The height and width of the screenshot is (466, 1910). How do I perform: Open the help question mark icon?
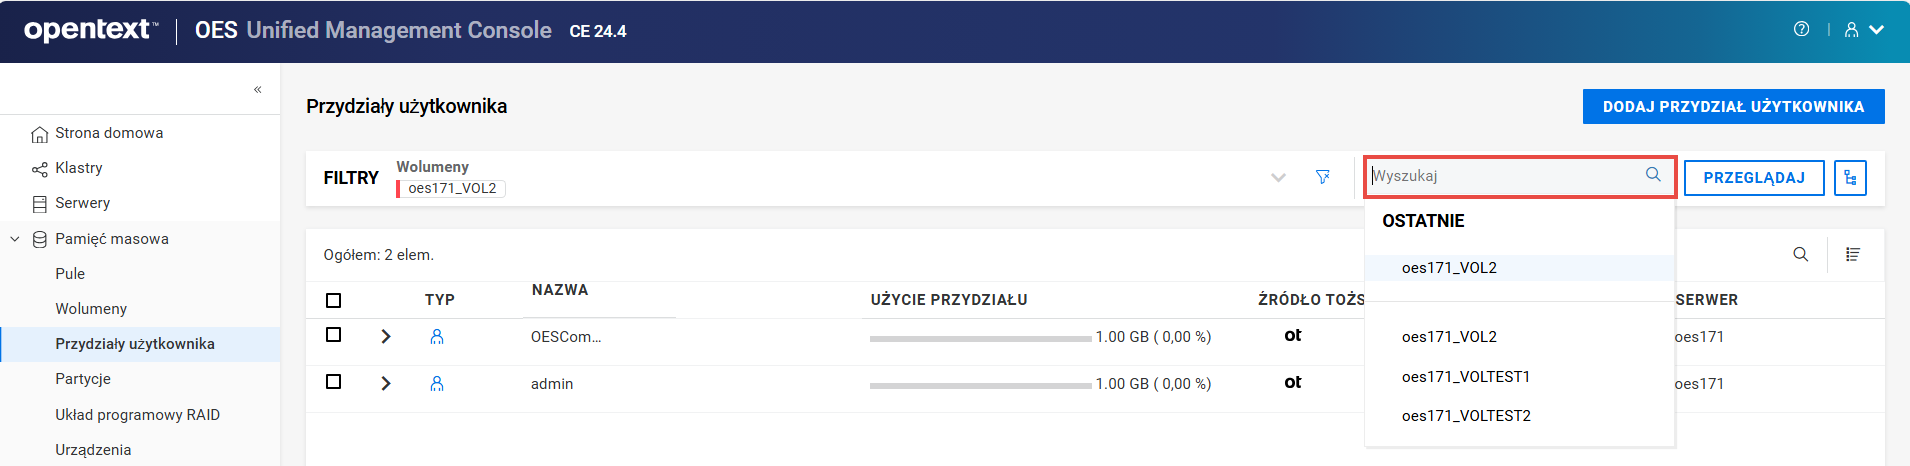1801,30
